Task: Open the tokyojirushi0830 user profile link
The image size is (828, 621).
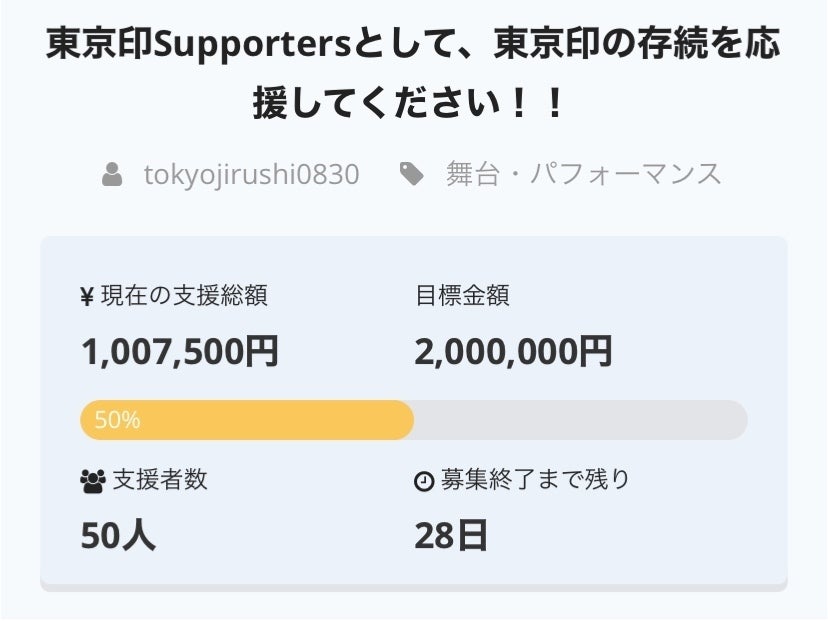Action: pyautogui.click(x=251, y=174)
